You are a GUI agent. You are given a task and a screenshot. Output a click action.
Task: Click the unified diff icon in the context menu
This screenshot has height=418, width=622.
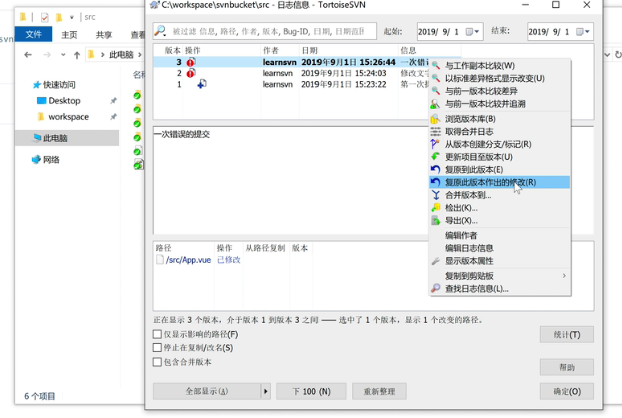(436, 78)
